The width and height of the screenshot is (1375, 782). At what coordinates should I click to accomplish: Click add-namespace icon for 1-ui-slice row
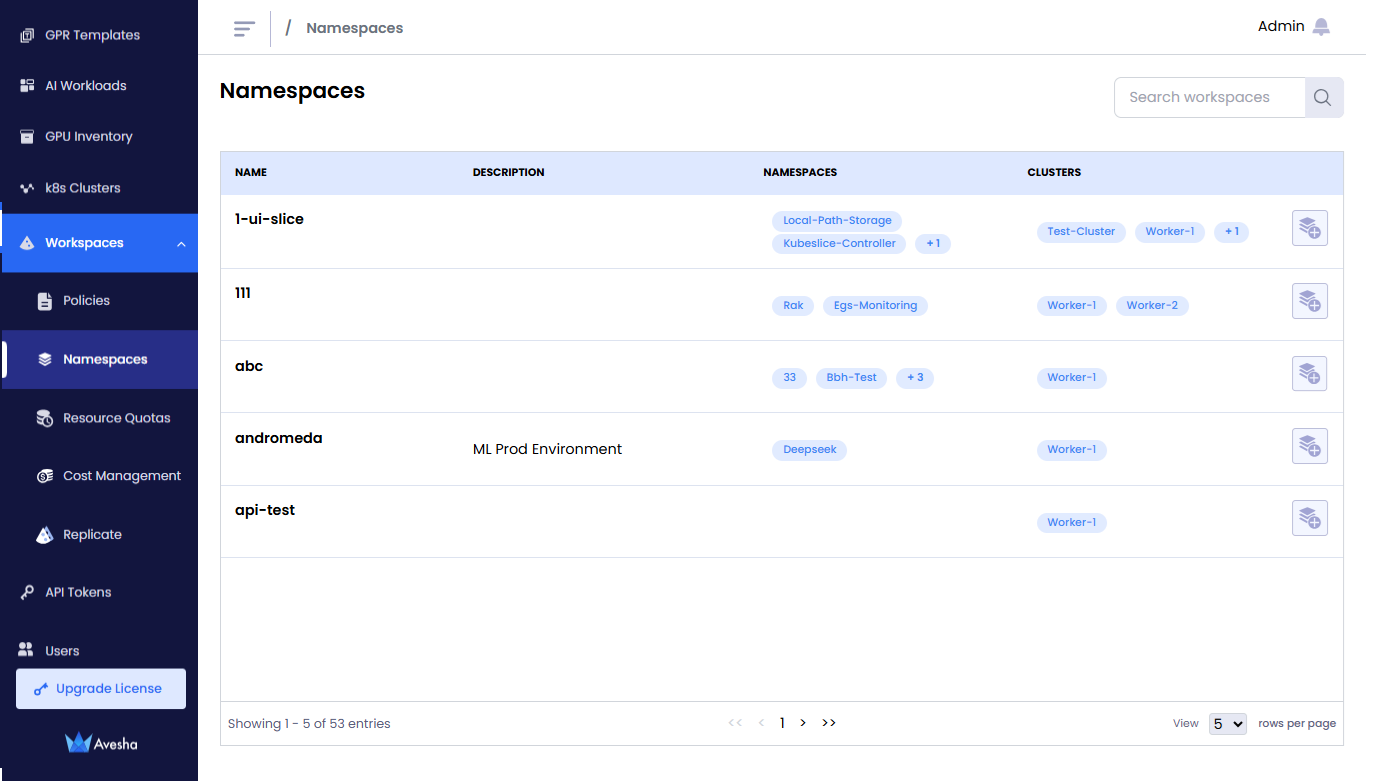point(1309,229)
